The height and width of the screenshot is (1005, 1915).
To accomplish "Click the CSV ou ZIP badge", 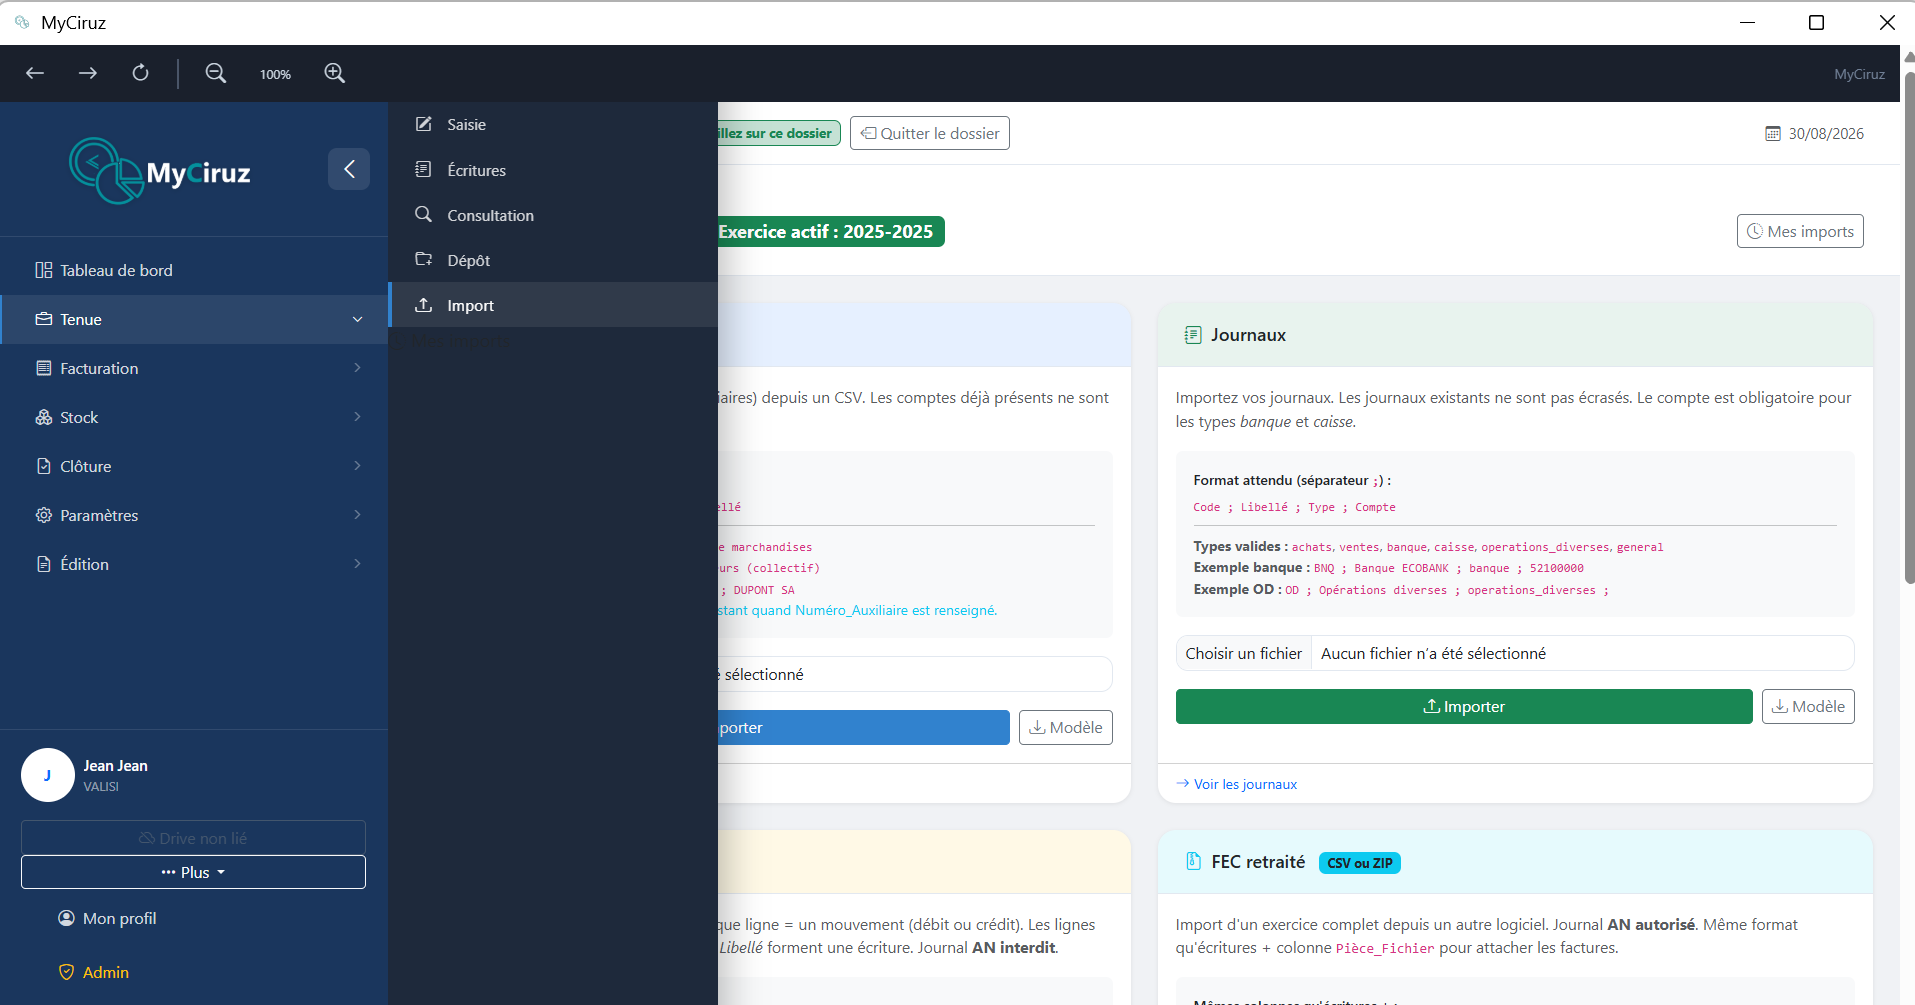I will 1360,863.
